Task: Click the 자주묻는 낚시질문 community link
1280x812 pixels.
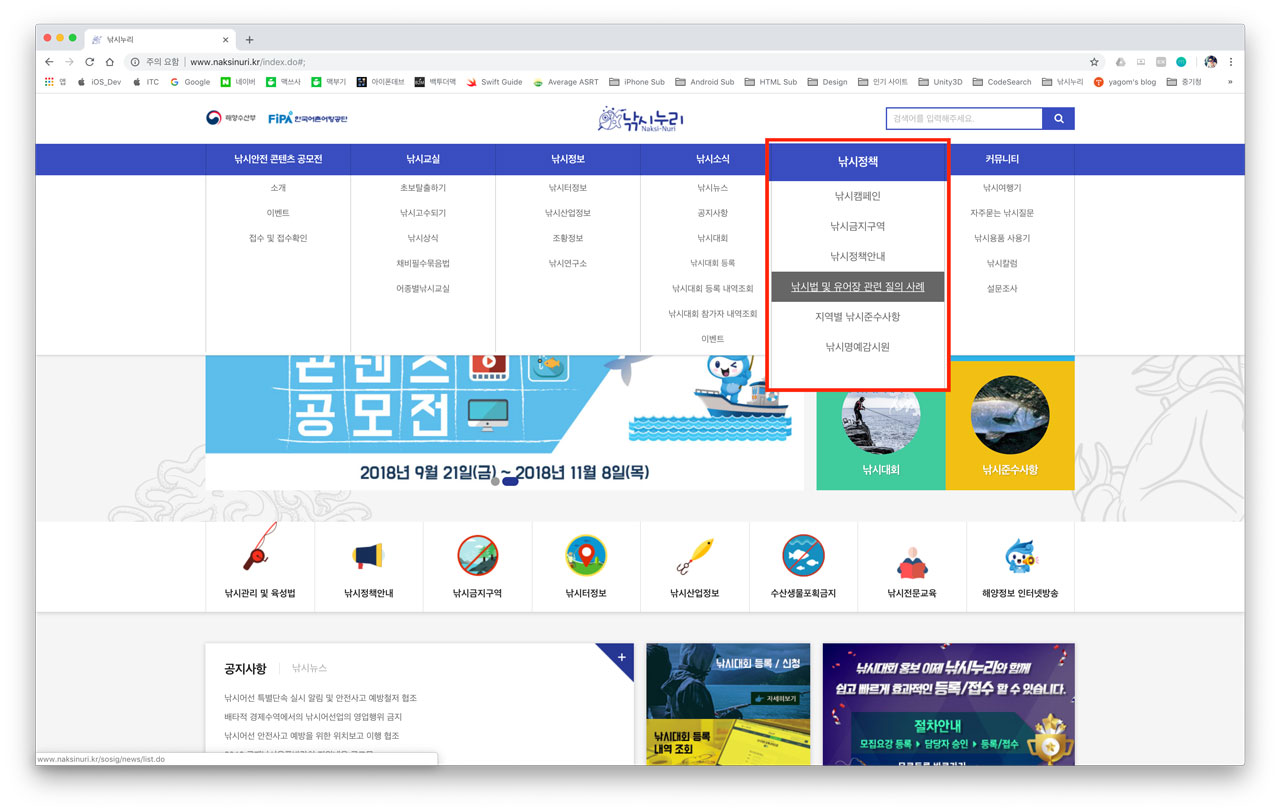Action: 1002,213
